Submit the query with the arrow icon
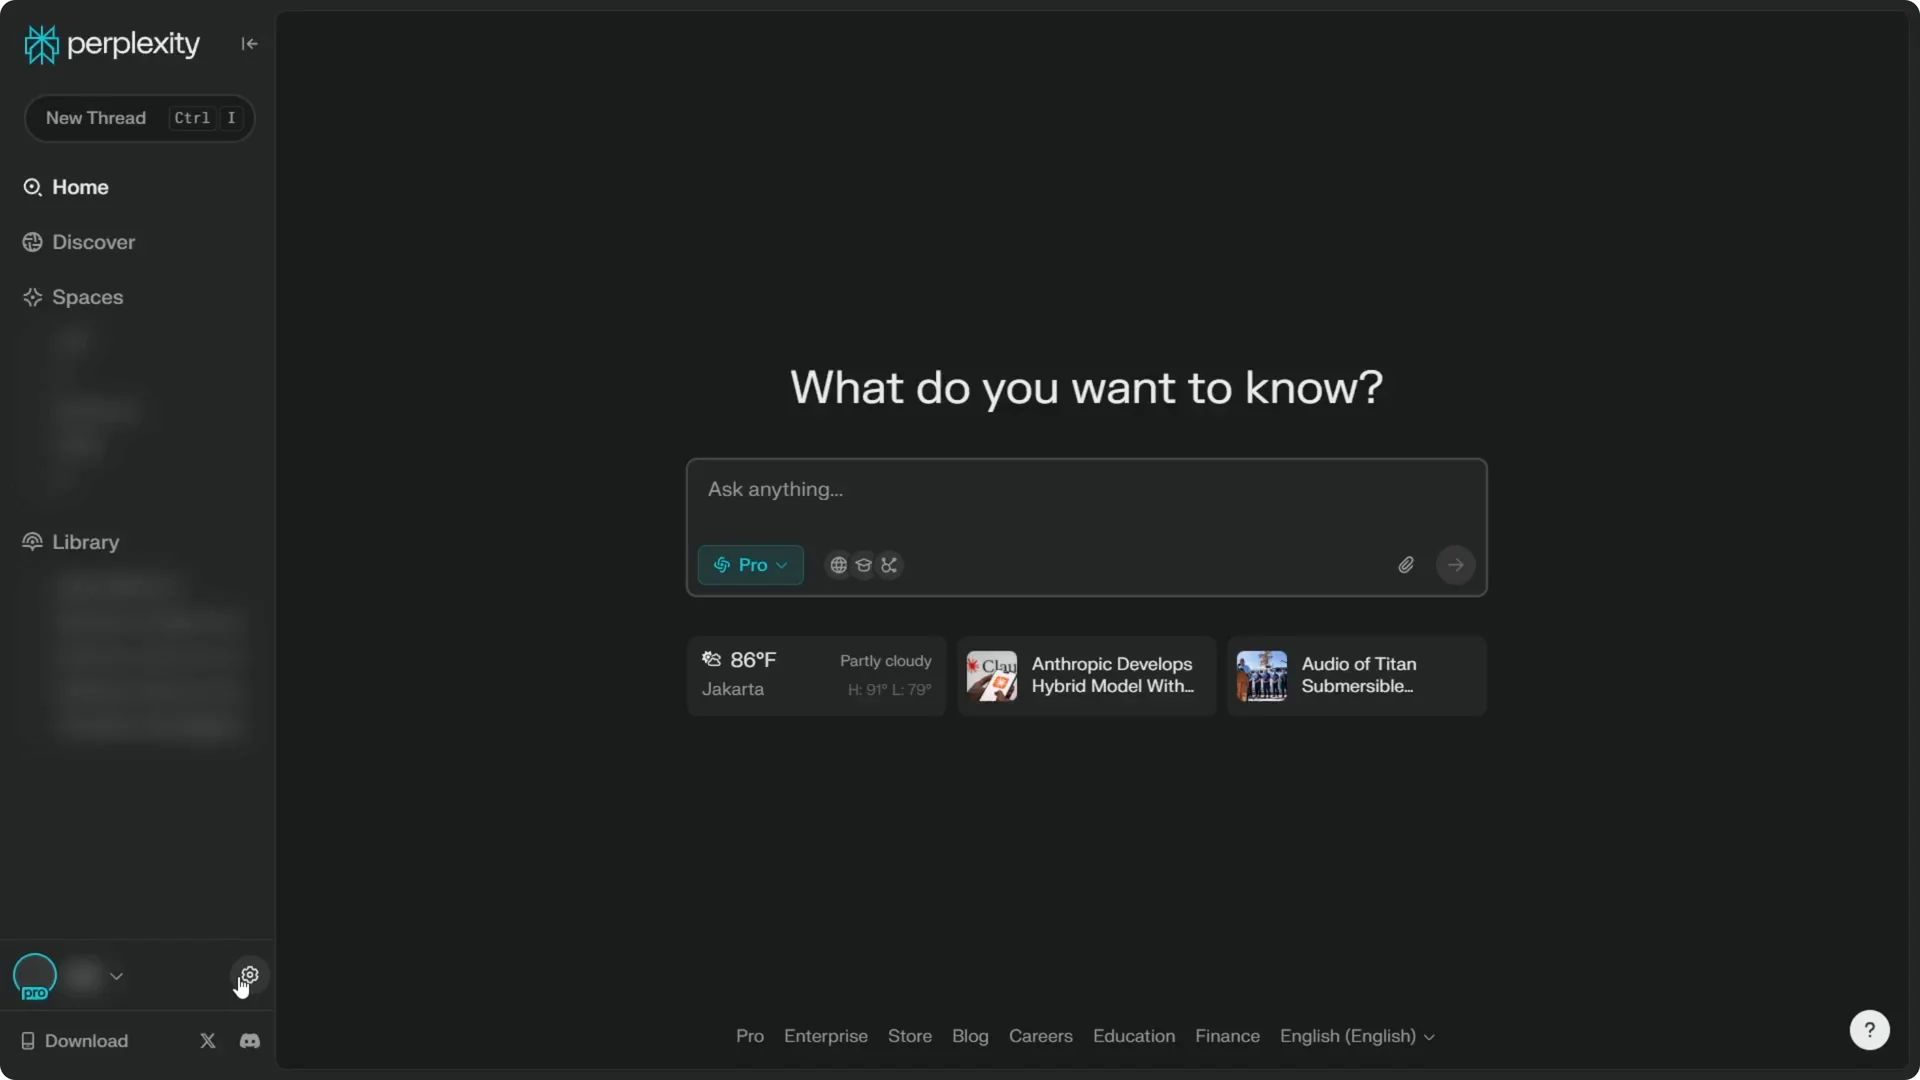 tap(1455, 565)
